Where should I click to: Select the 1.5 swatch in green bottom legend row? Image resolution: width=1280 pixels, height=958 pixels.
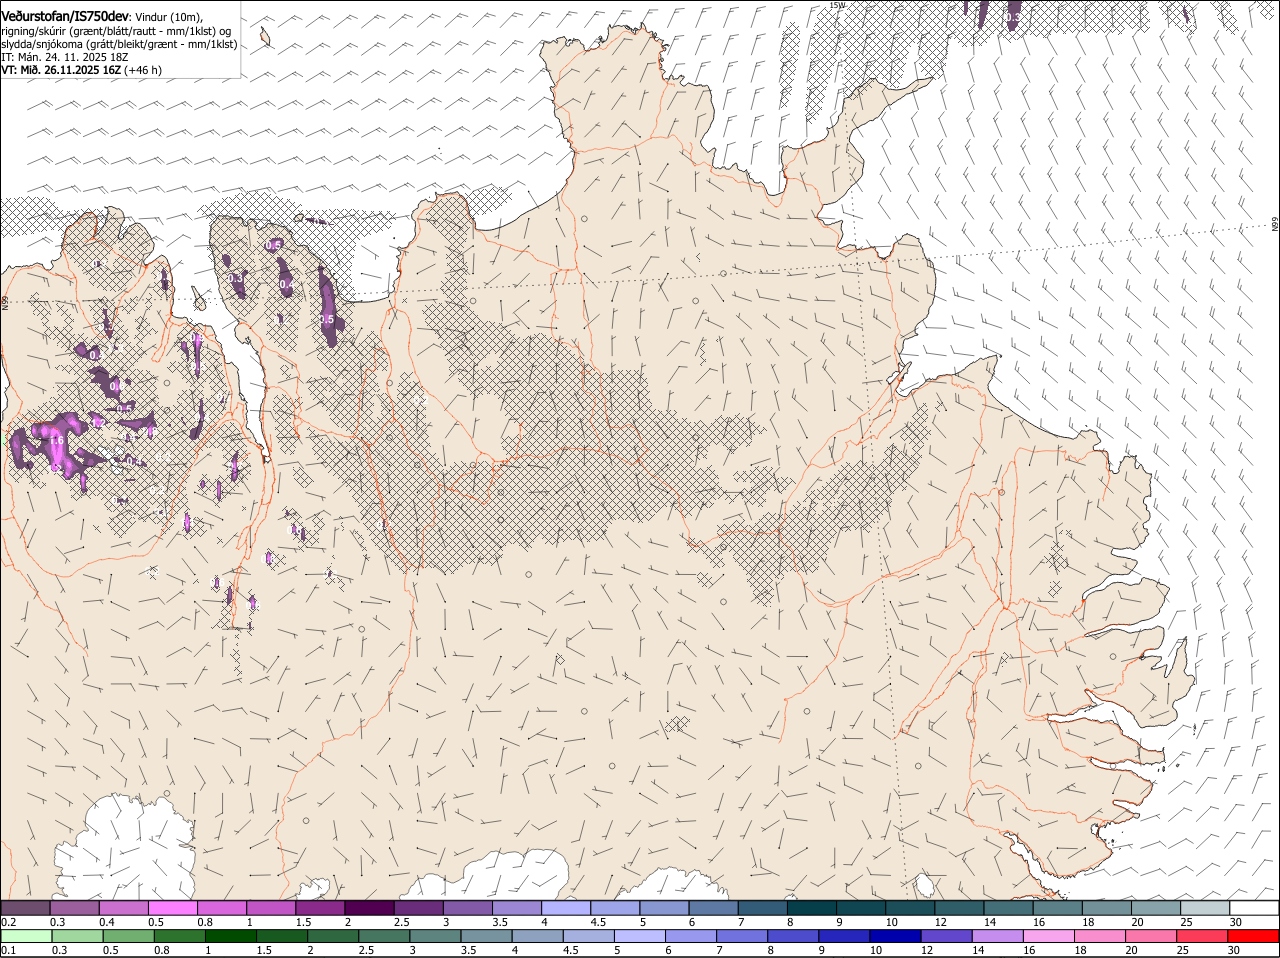[x=282, y=936]
